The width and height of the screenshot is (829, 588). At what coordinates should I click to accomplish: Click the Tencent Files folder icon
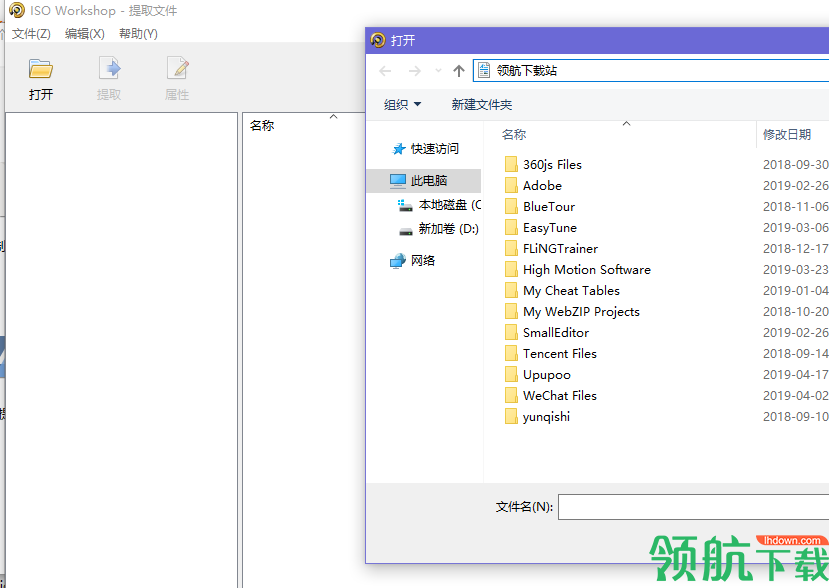[511, 354]
